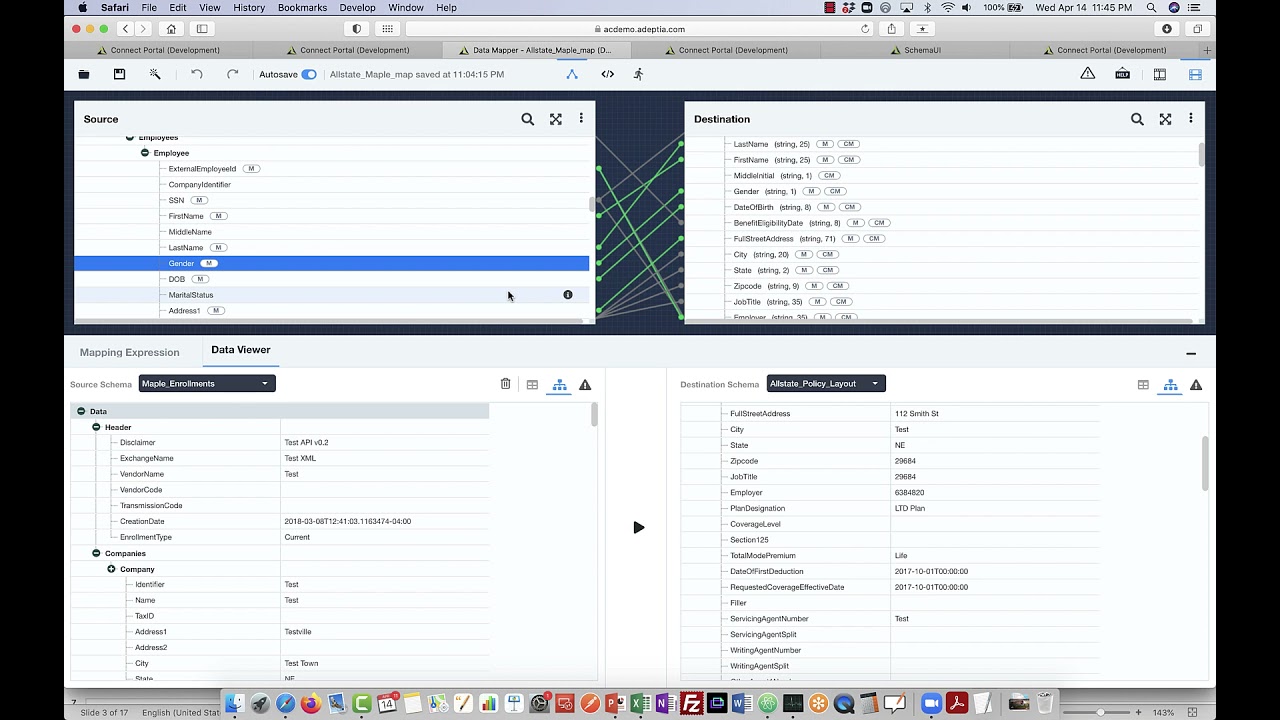Click the Safari address bar acdemo.adeptia.com
Viewport: 1280px width, 720px height.
(x=640, y=29)
